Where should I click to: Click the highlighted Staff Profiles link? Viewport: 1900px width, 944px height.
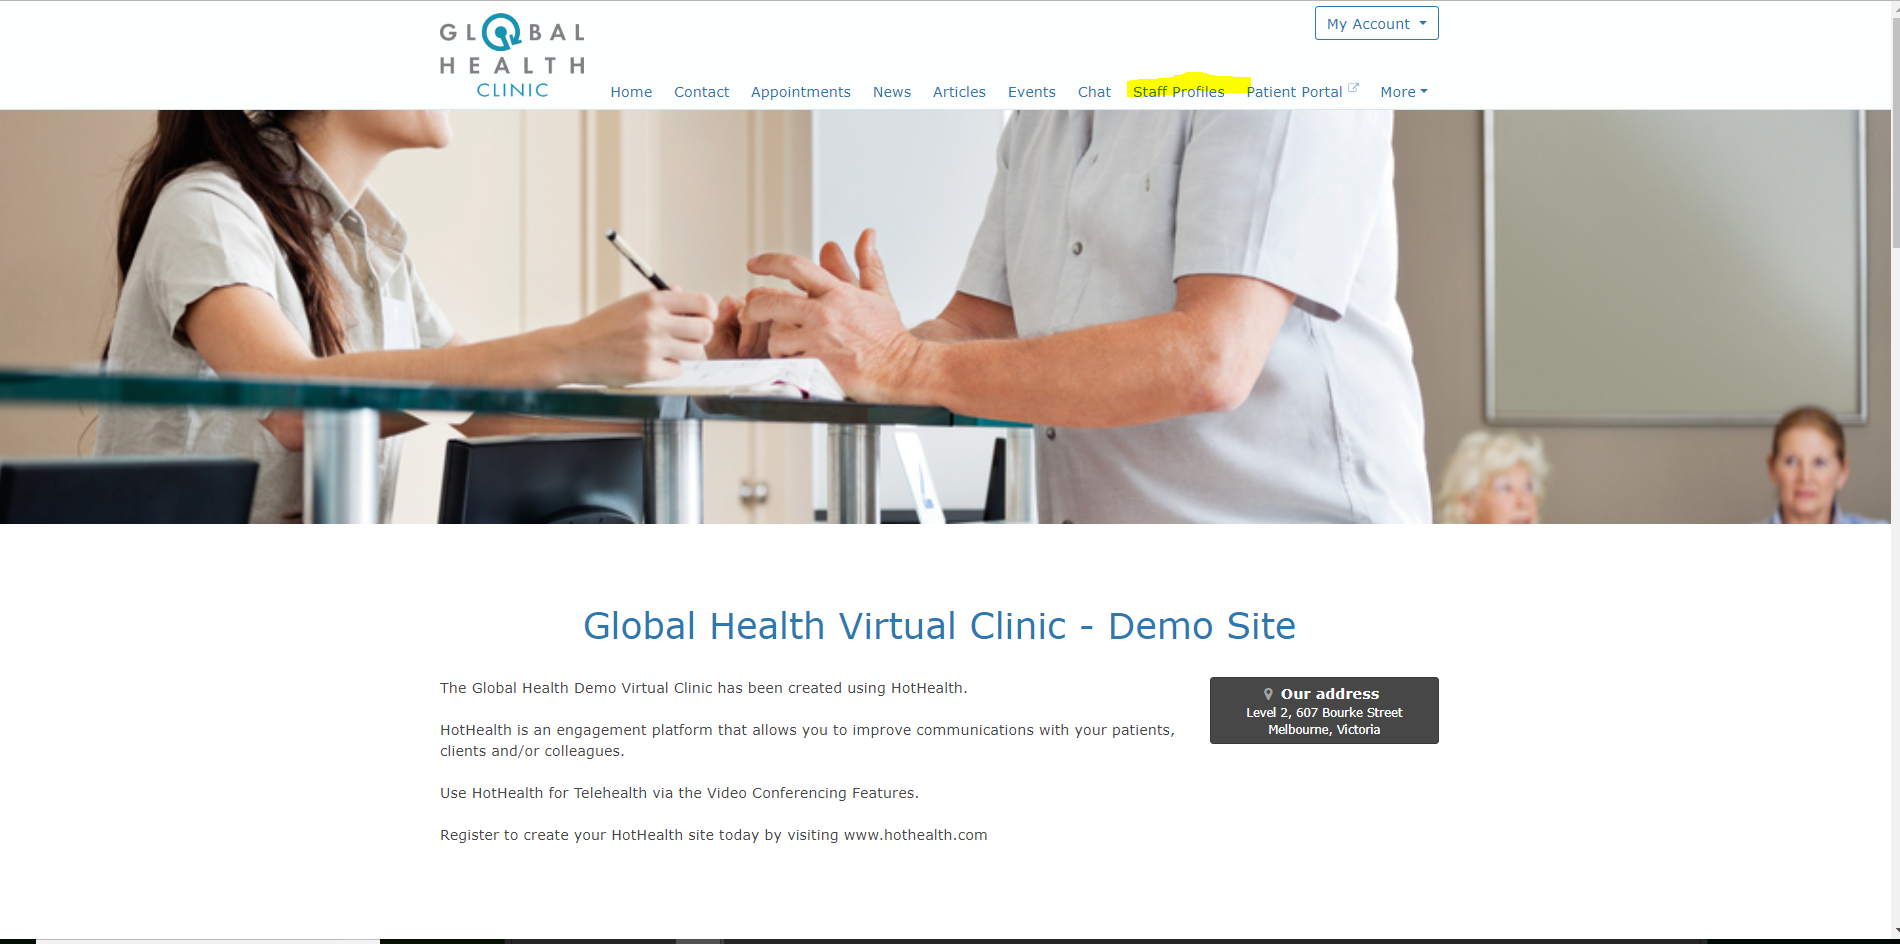tap(1178, 92)
